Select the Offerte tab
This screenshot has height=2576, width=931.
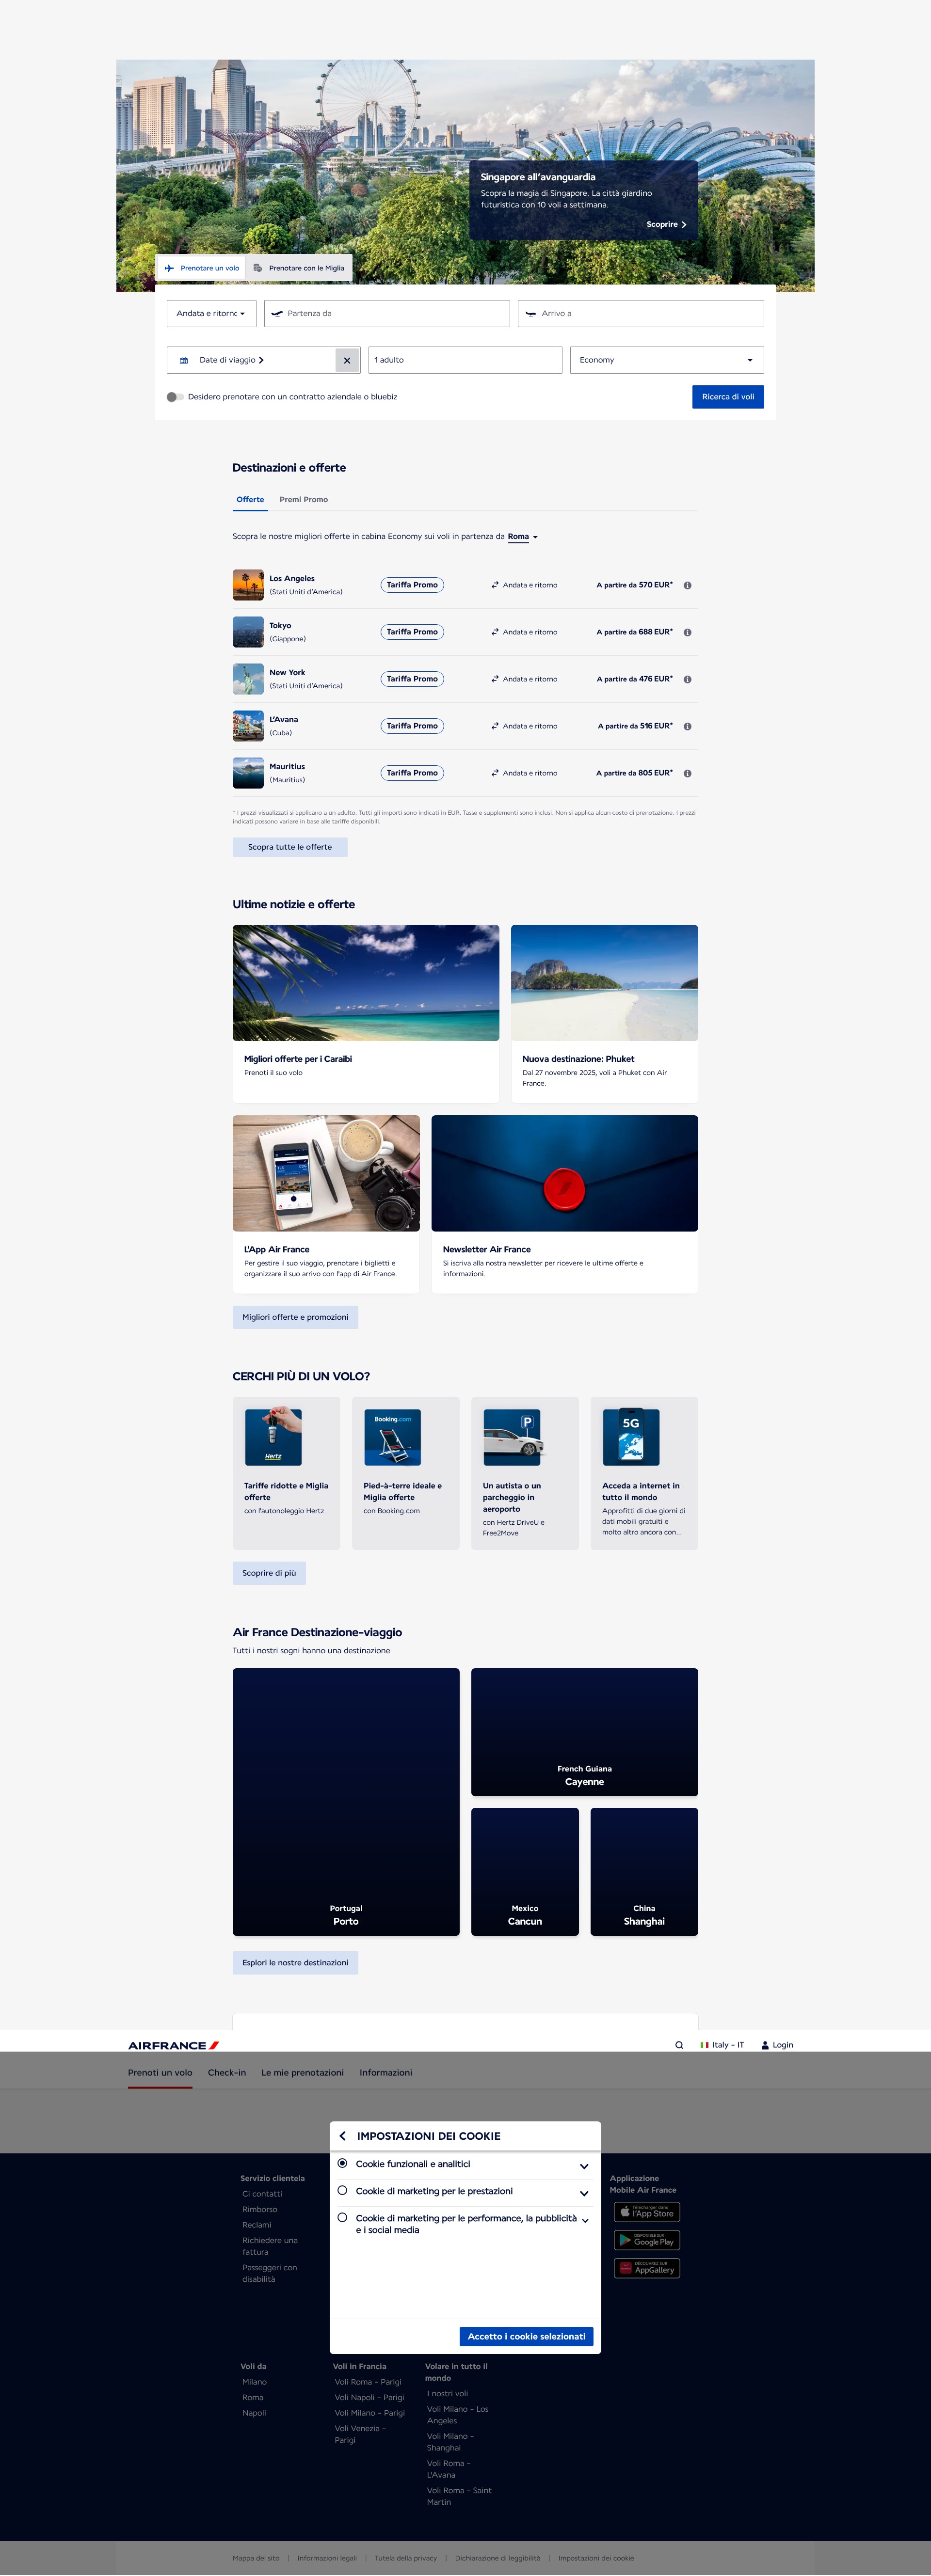(x=250, y=499)
